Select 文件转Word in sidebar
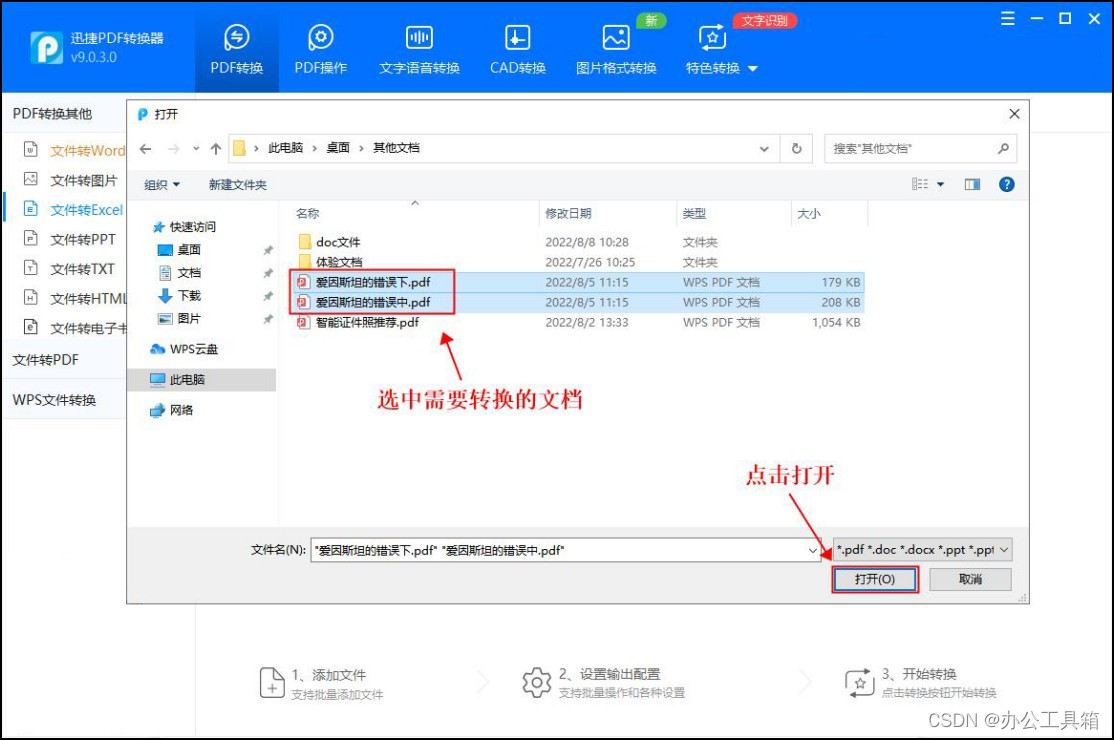Screen dimensions: 1114x740 [75, 151]
